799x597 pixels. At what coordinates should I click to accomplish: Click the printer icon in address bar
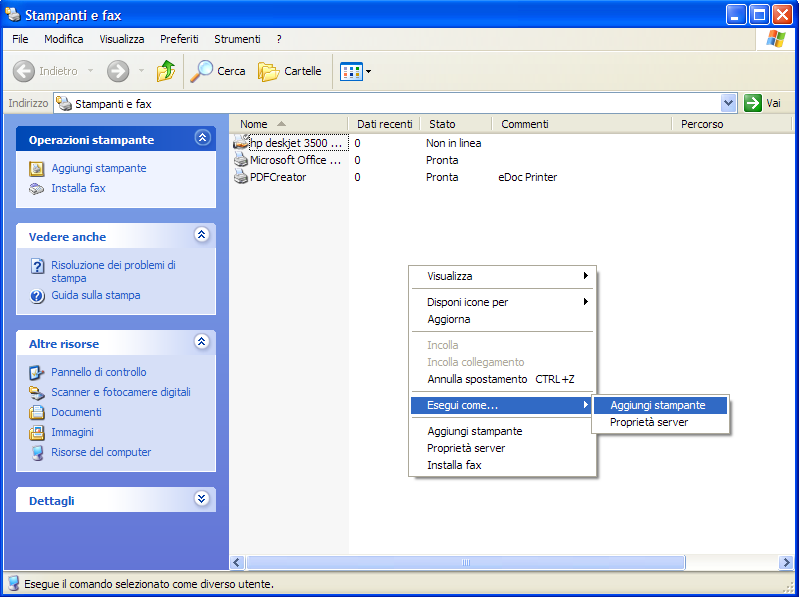64,103
